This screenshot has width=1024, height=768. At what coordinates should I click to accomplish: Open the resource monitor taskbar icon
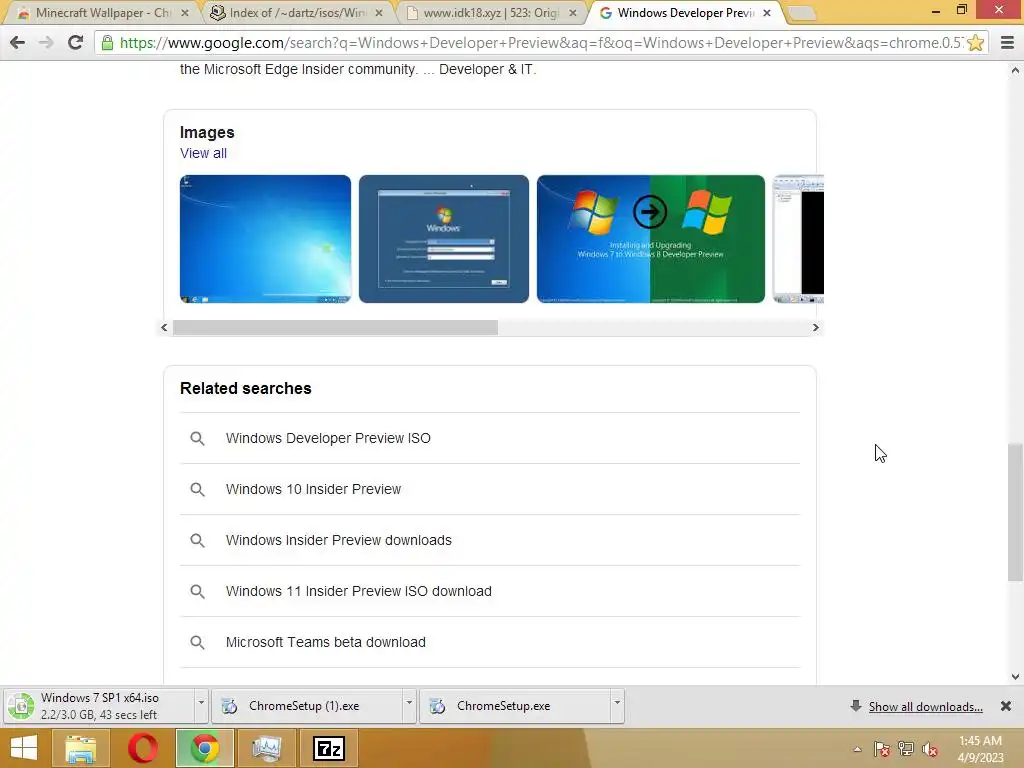(266, 748)
